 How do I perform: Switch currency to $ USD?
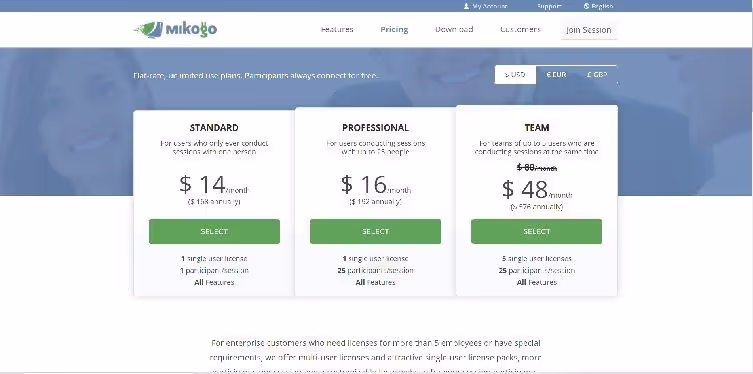[x=515, y=74]
